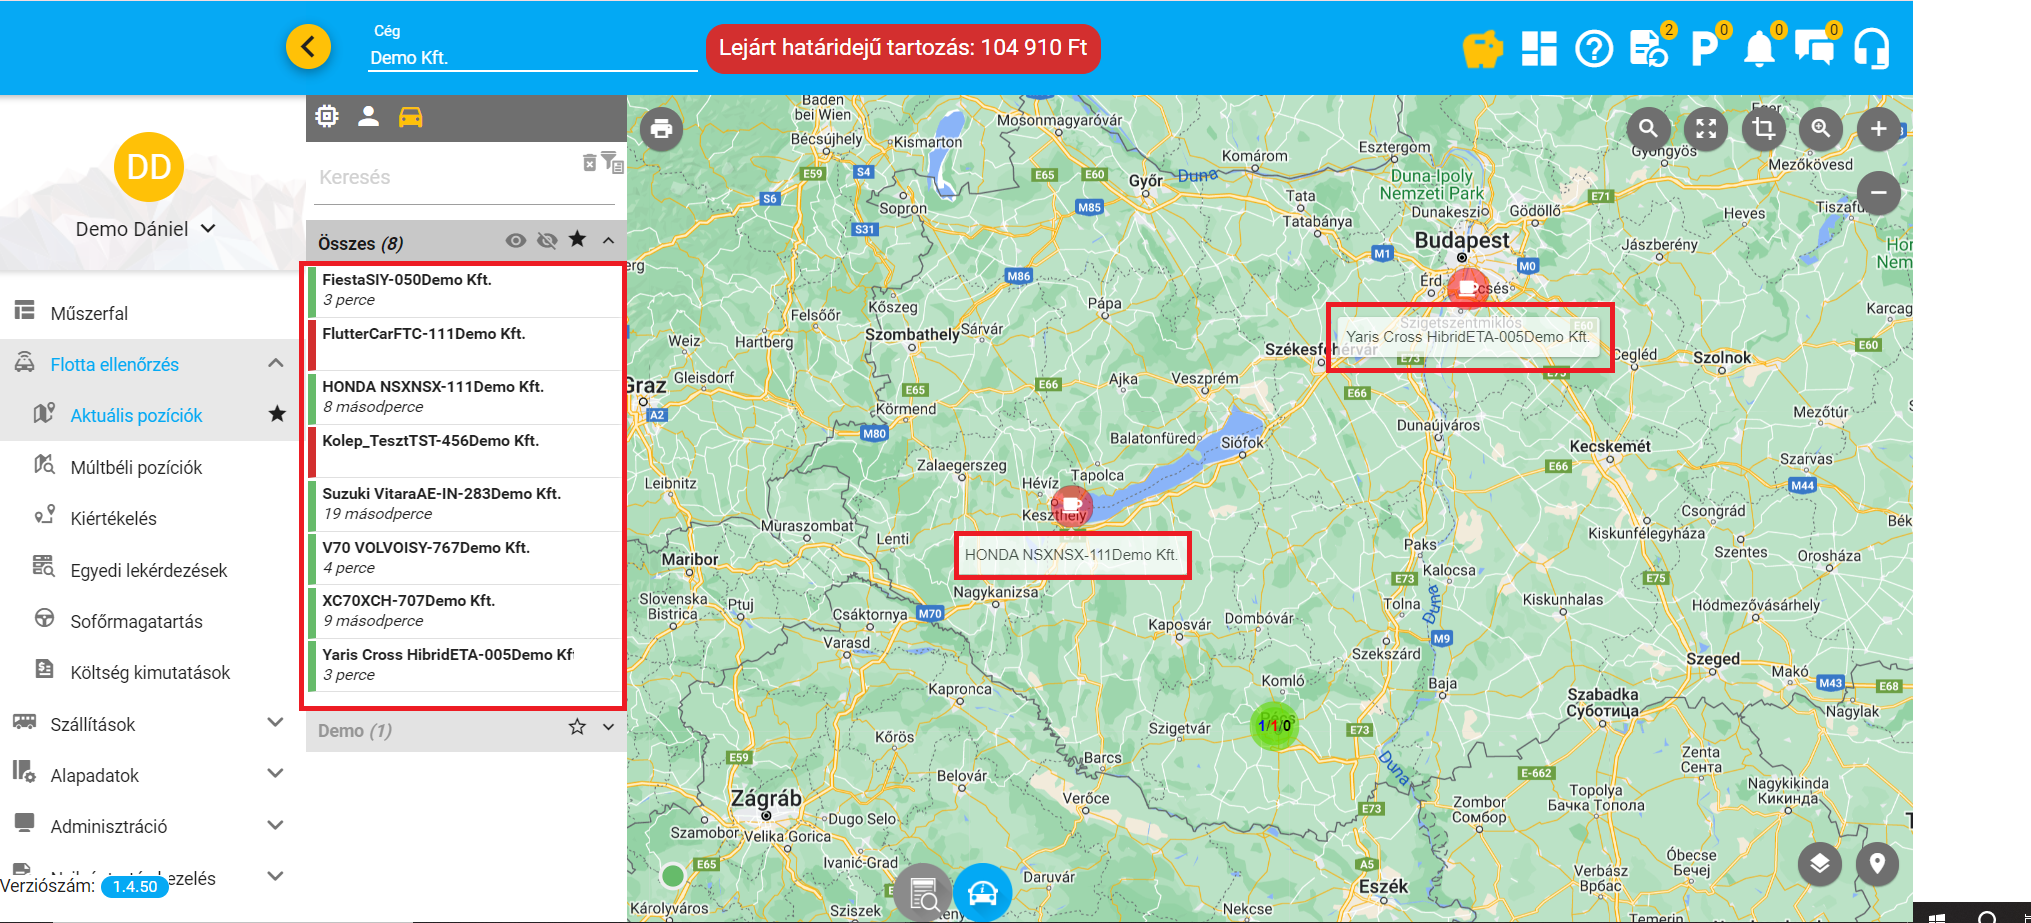The height and width of the screenshot is (923, 2031).
Task: Click the yellow piggy bank icon
Action: tap(1482, 49)
